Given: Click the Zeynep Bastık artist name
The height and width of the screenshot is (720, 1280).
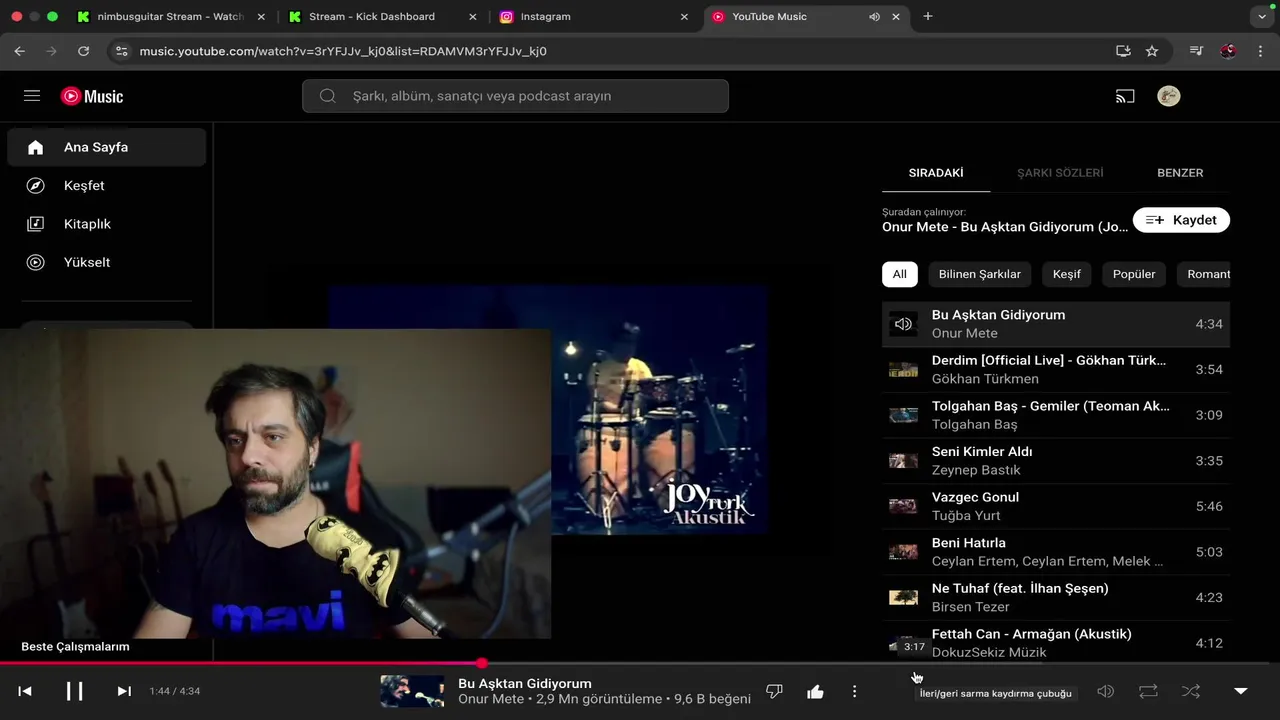Looking at the screenshot, I should click(x=976, y=470).
